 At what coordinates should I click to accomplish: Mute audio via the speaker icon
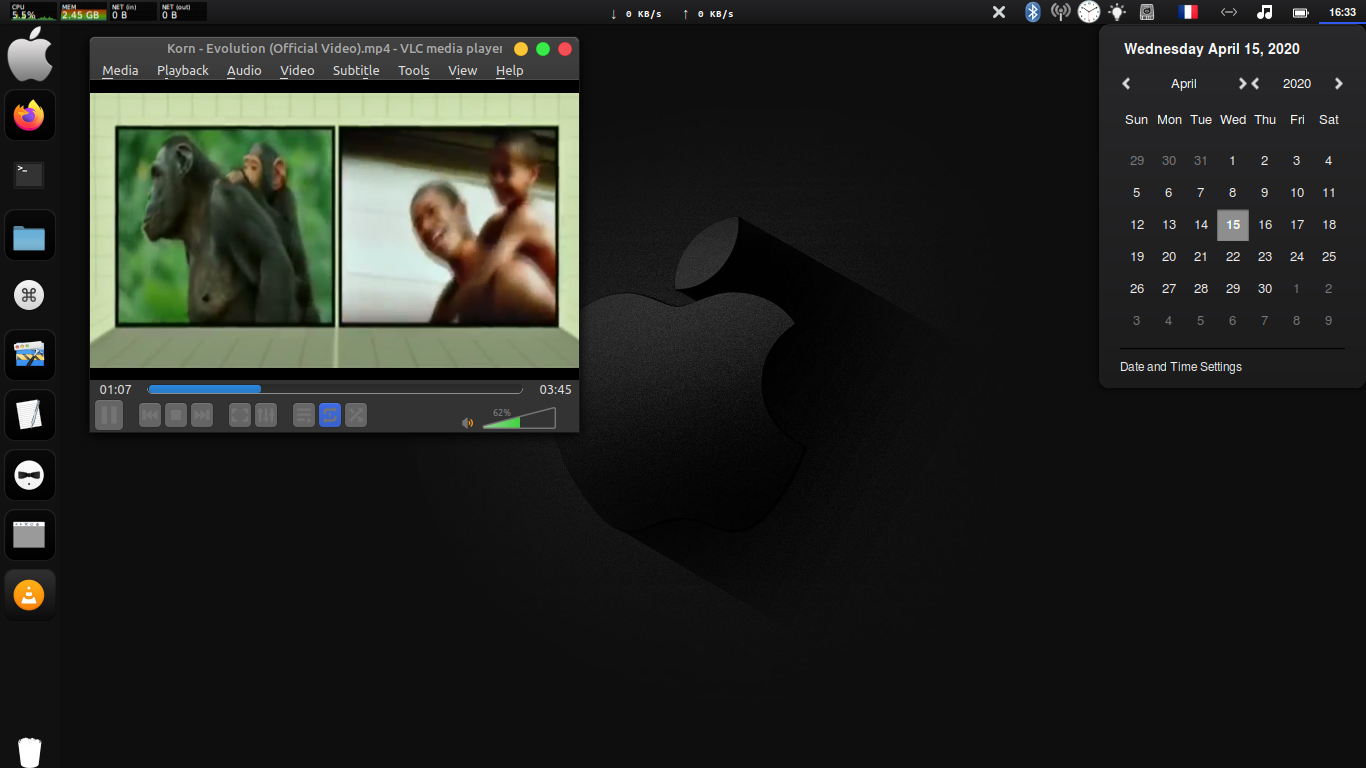click(x=467, y=423)
